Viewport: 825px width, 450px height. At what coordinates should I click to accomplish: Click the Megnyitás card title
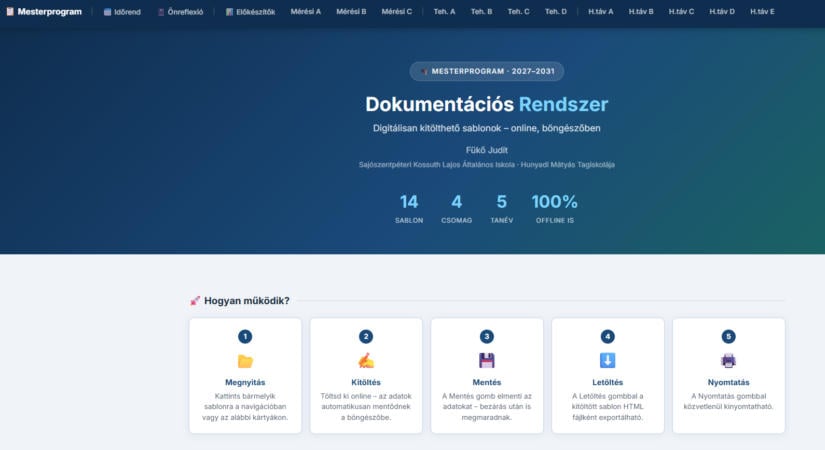coord(245,382)
